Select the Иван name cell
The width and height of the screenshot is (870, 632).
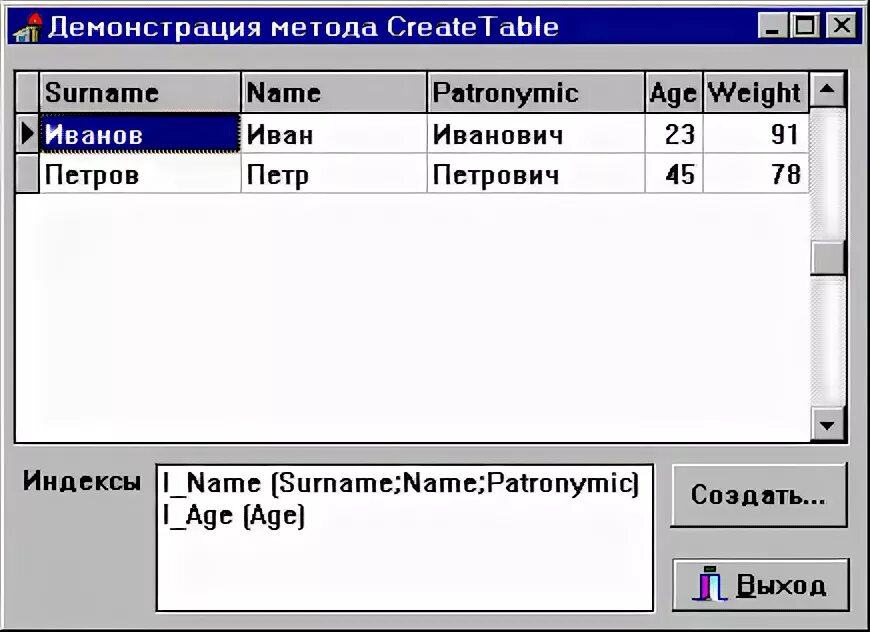click(x=334, y=133)
